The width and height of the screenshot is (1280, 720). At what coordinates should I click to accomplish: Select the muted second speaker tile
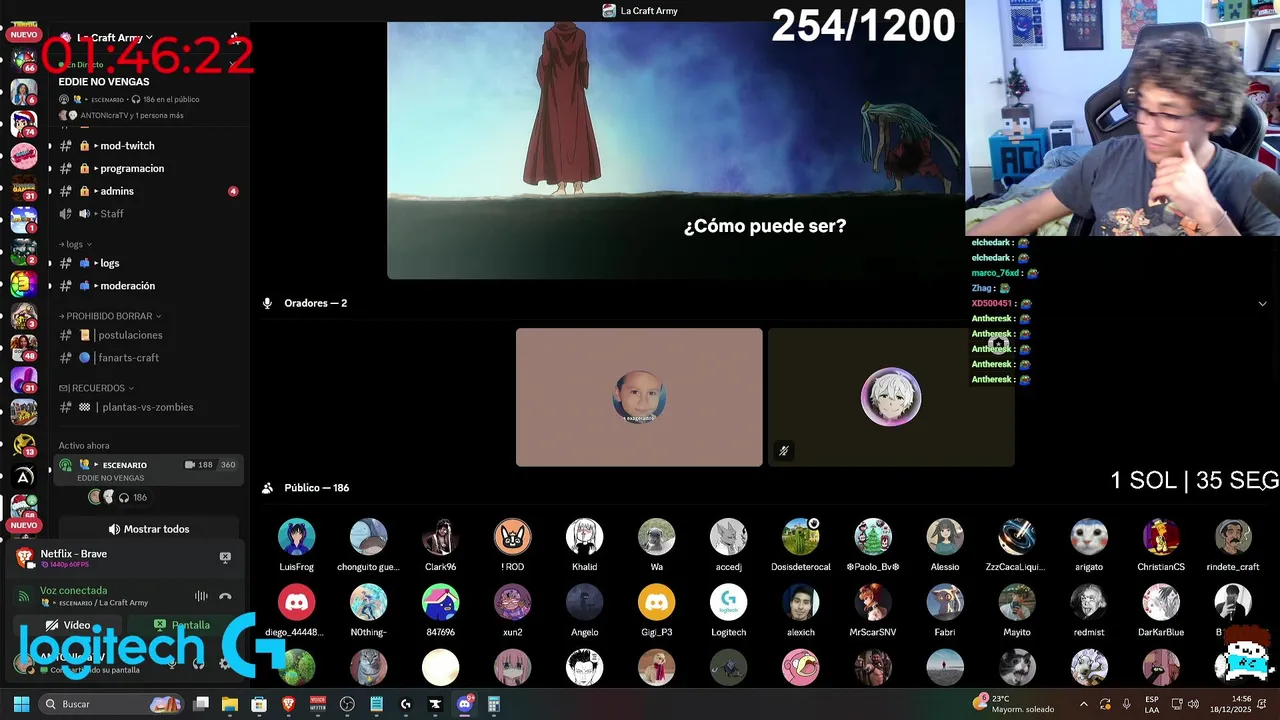pyautogui.click(x=891, y=397)
